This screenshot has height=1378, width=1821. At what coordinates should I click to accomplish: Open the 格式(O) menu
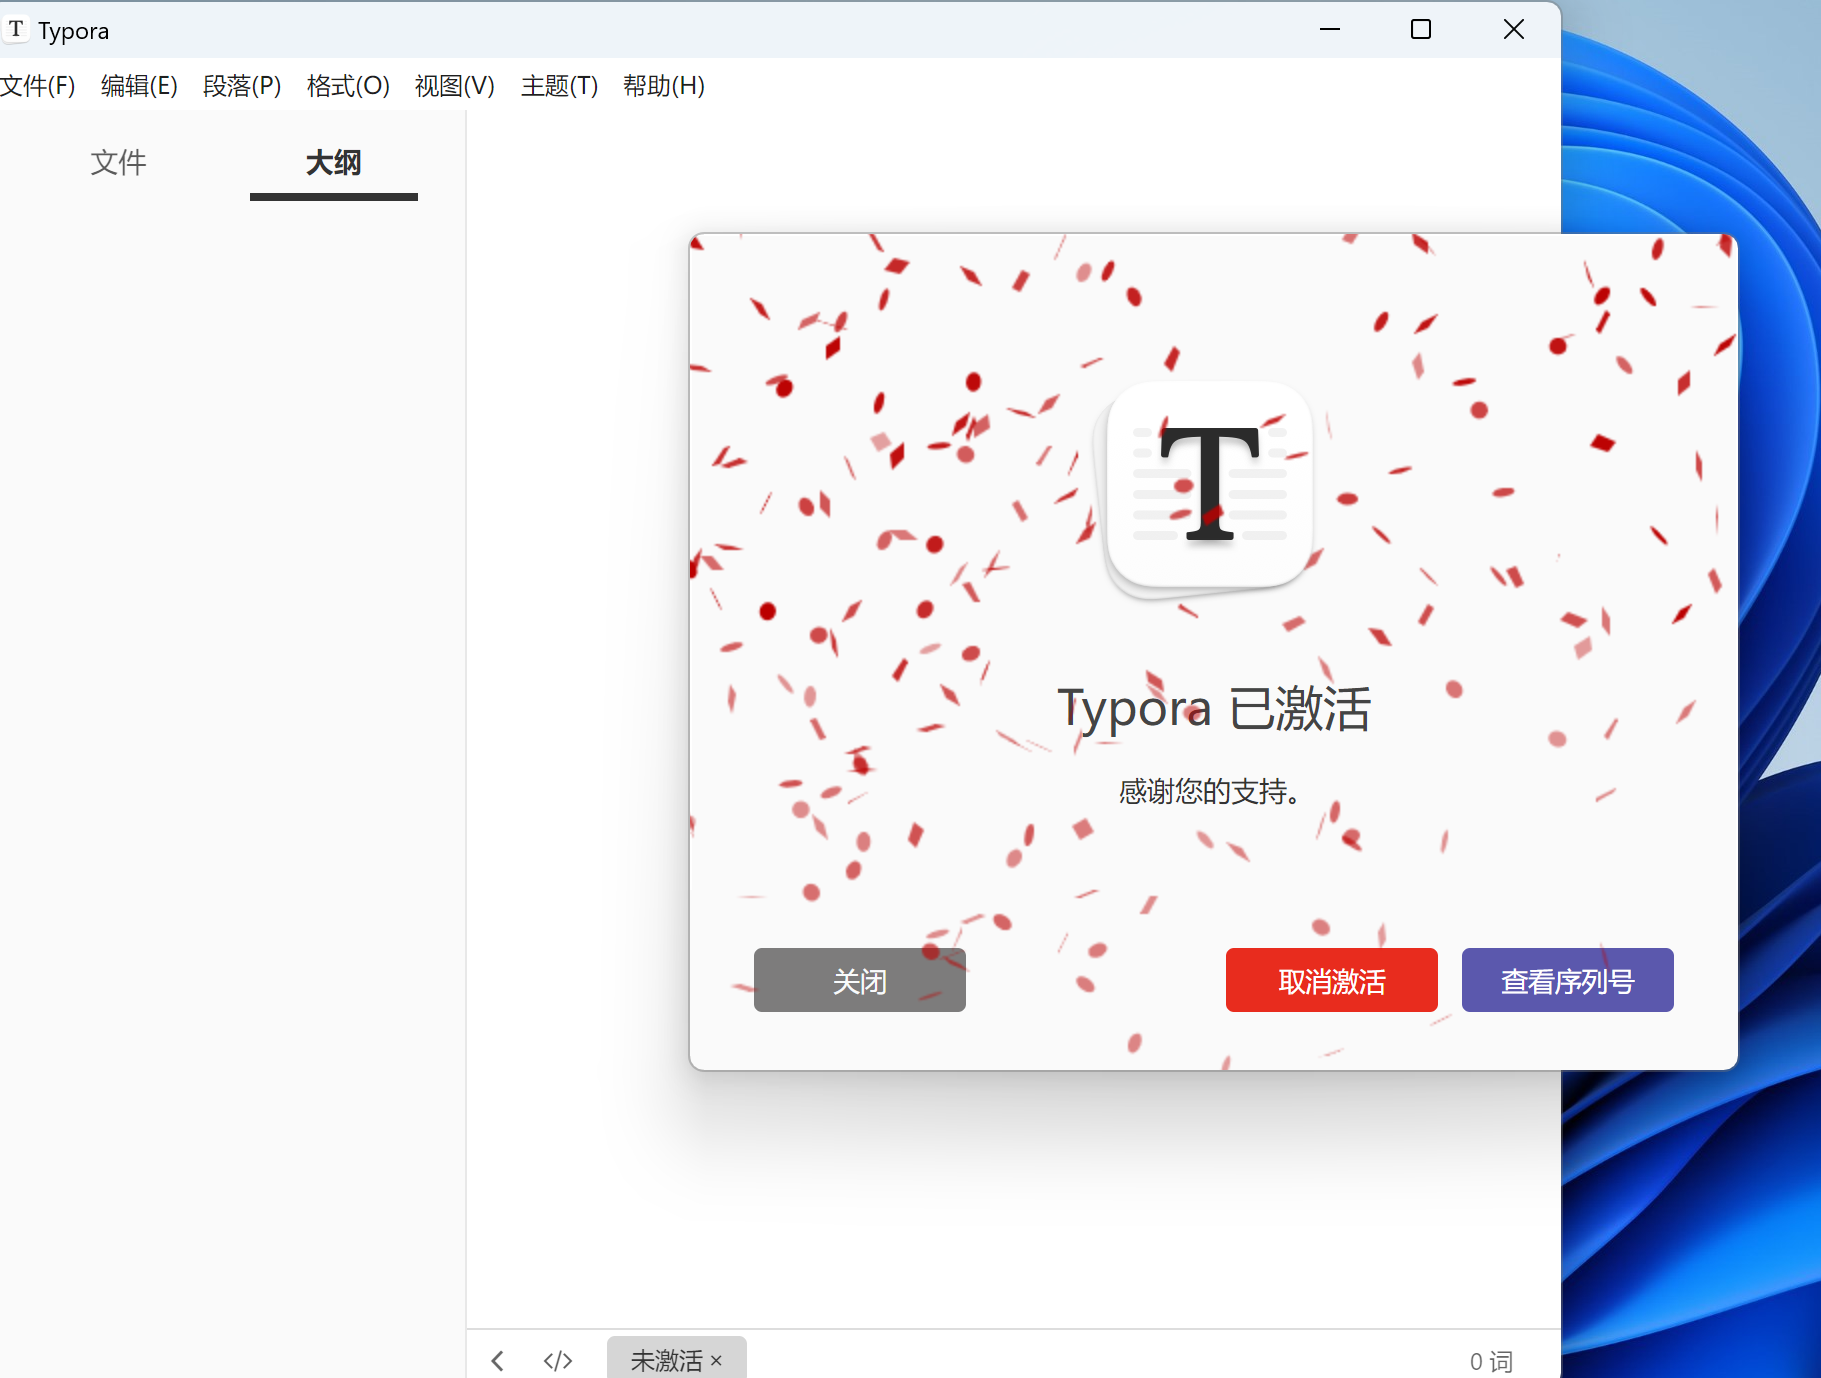[348, 86]
